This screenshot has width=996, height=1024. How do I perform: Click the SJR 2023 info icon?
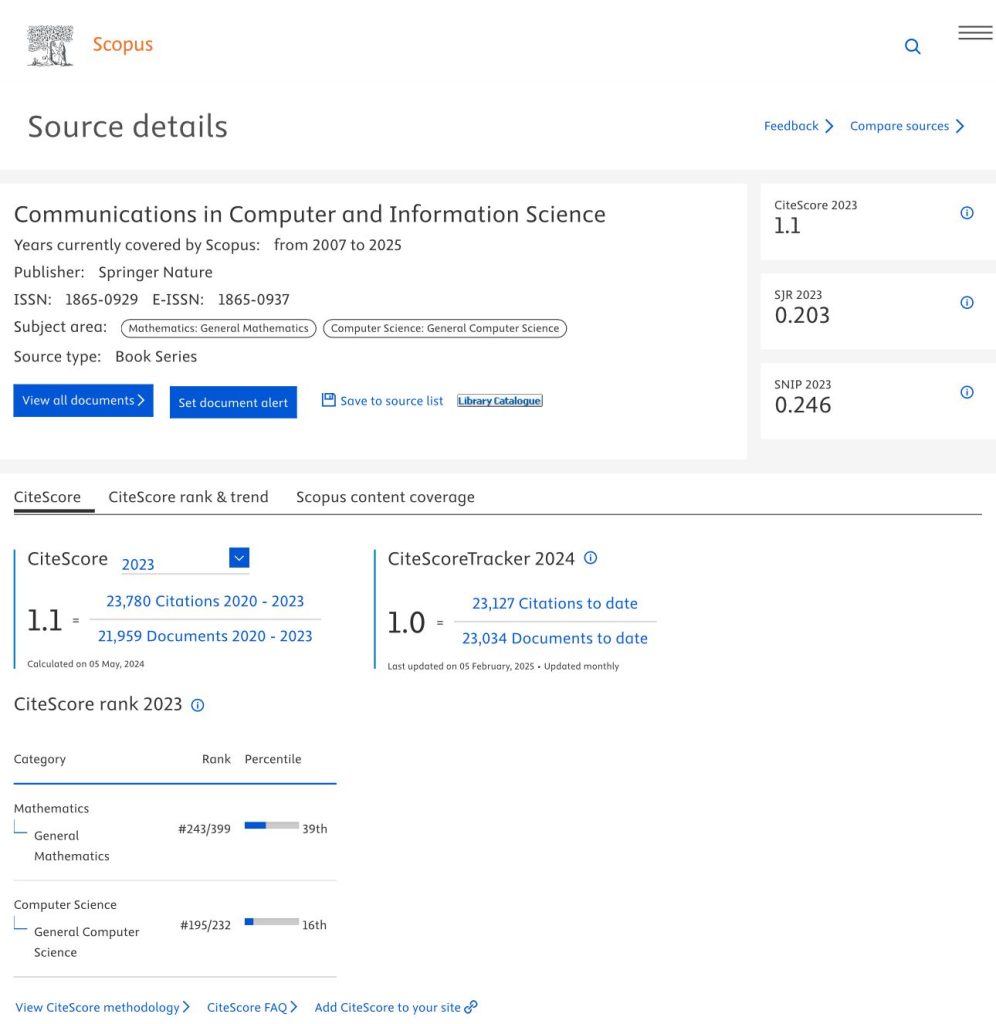coord(967,302)
